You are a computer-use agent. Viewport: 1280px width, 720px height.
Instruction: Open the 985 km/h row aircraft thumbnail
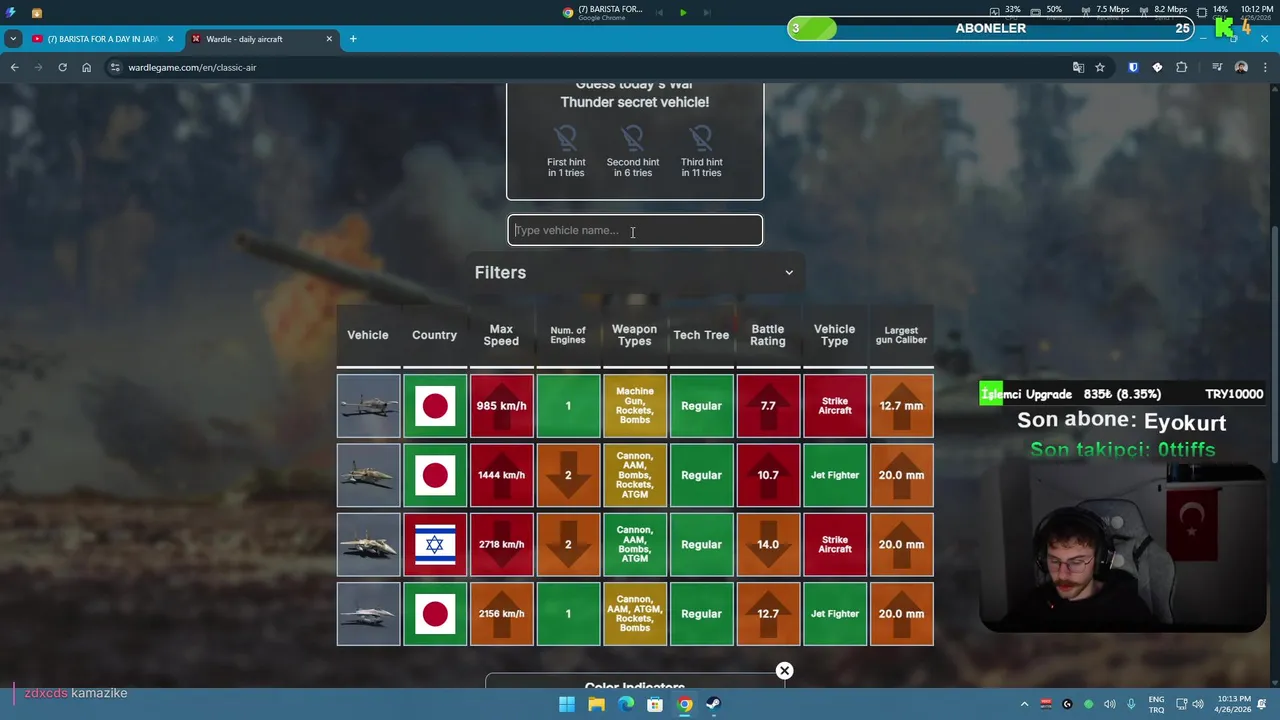pos(368,406)
